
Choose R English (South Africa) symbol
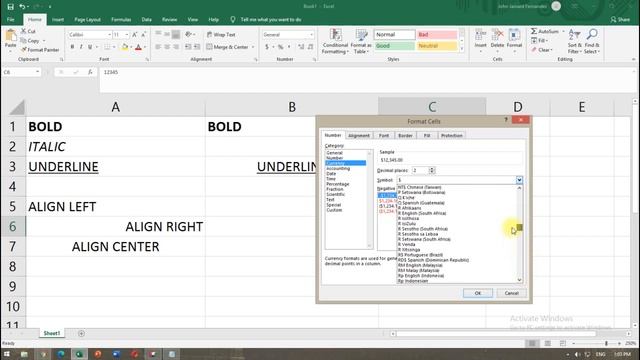click(422, 213)
